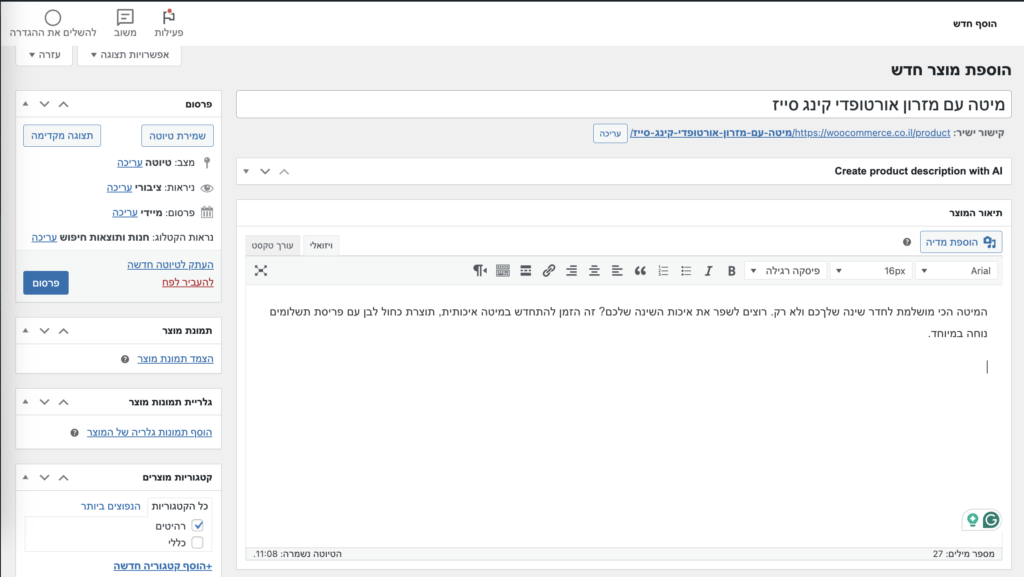Click inside the product description text area
This screenshot has height=577, width=1024.
click(624, 414)
